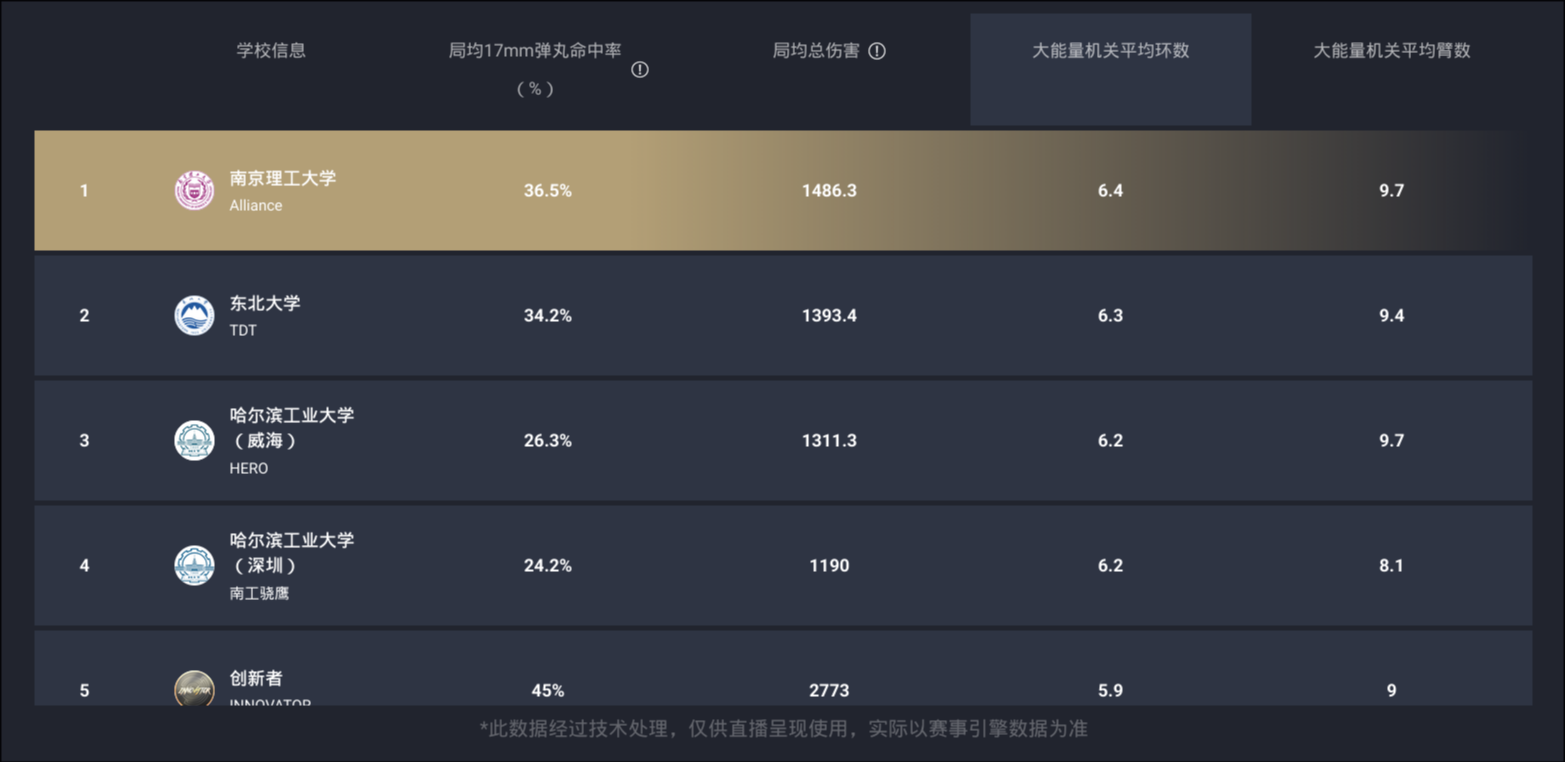Click rank 2 hit rate 34.2%
Screen dimensions: 1565x762
548,315
